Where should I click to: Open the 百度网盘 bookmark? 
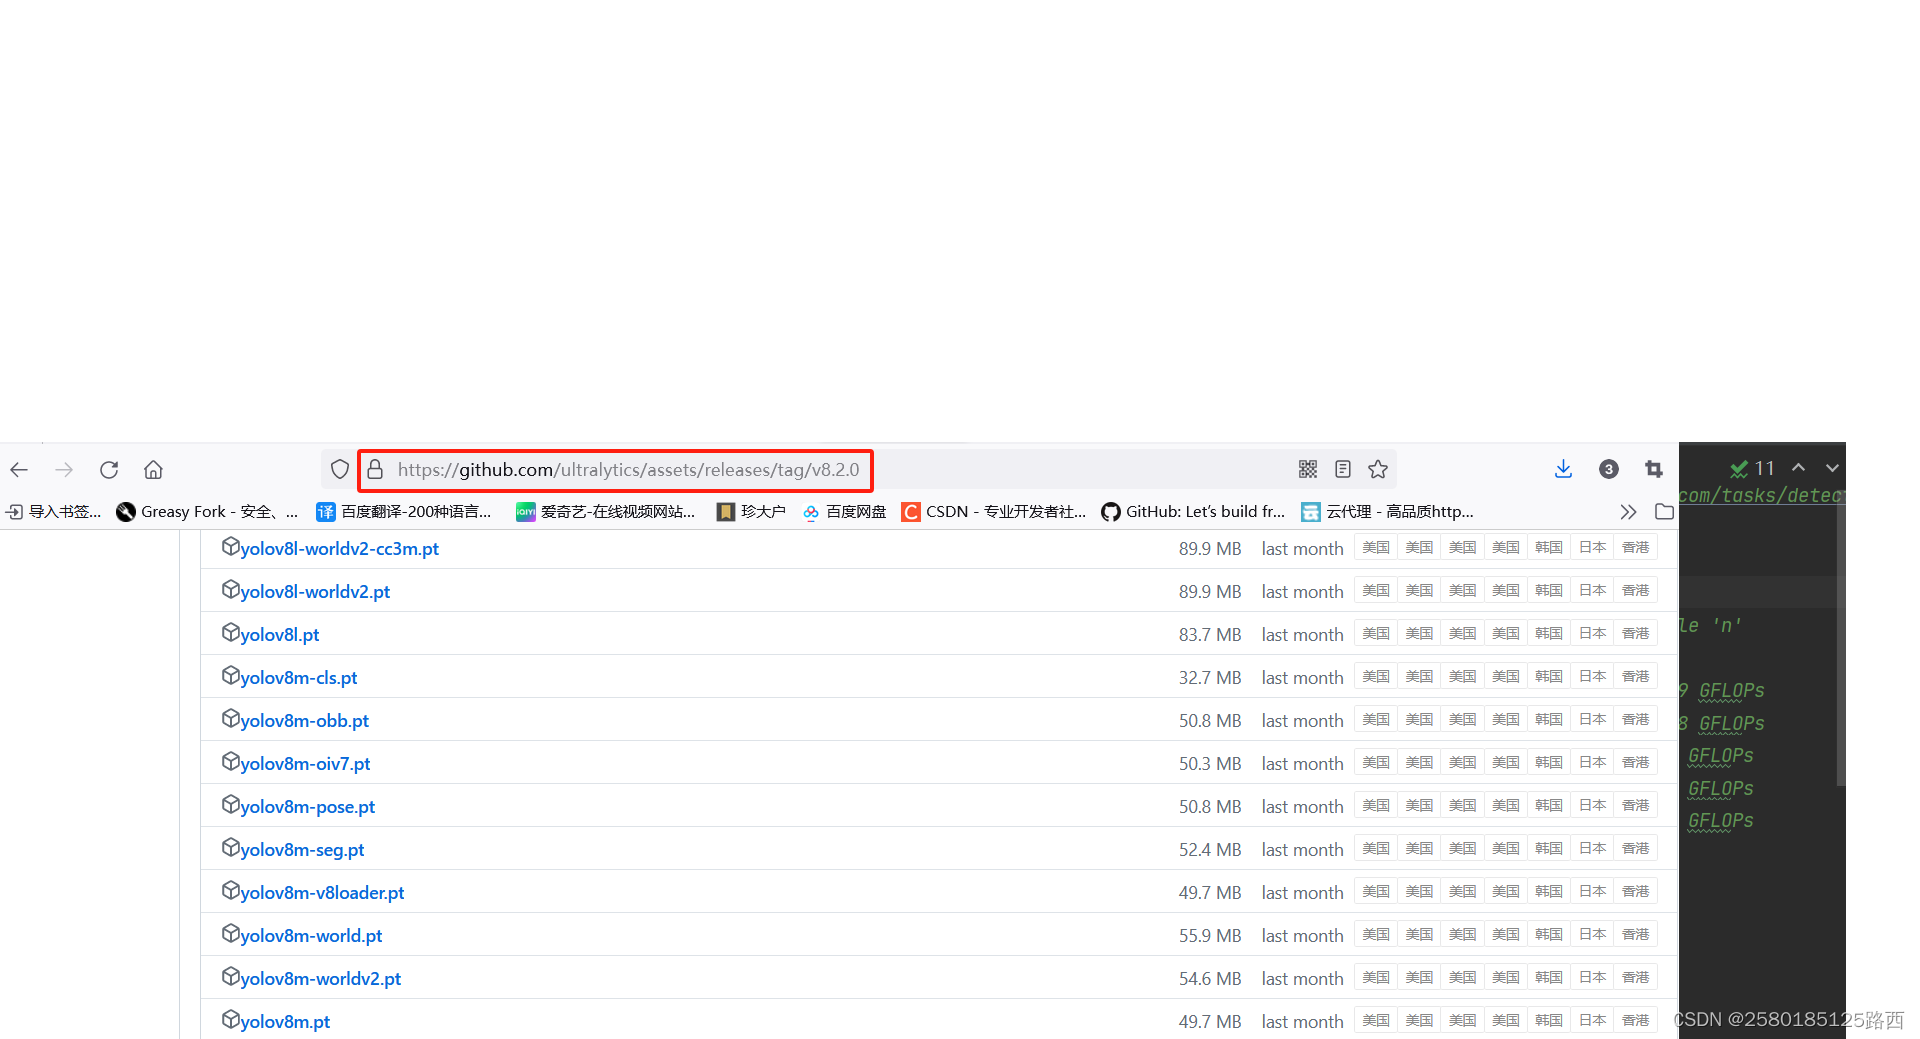(x=844, y=512)
